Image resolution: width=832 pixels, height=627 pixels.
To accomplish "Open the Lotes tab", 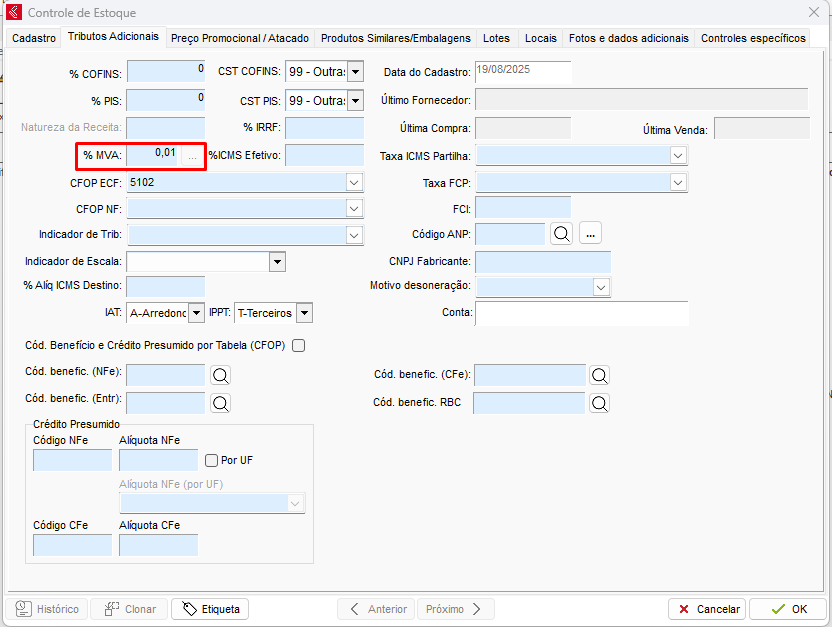I will pos(496,38).
